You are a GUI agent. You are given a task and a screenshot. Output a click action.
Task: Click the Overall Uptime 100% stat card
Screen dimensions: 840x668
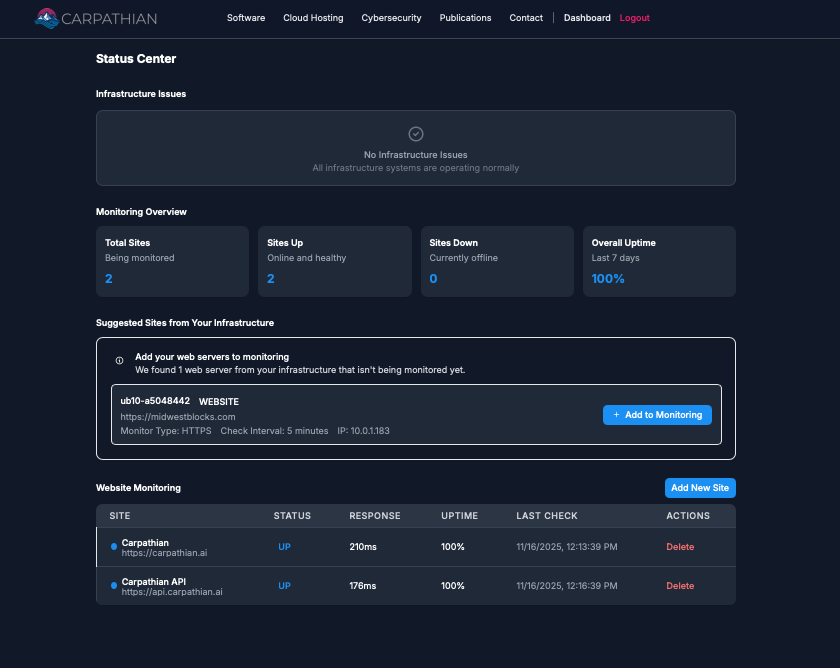point(659,261)
